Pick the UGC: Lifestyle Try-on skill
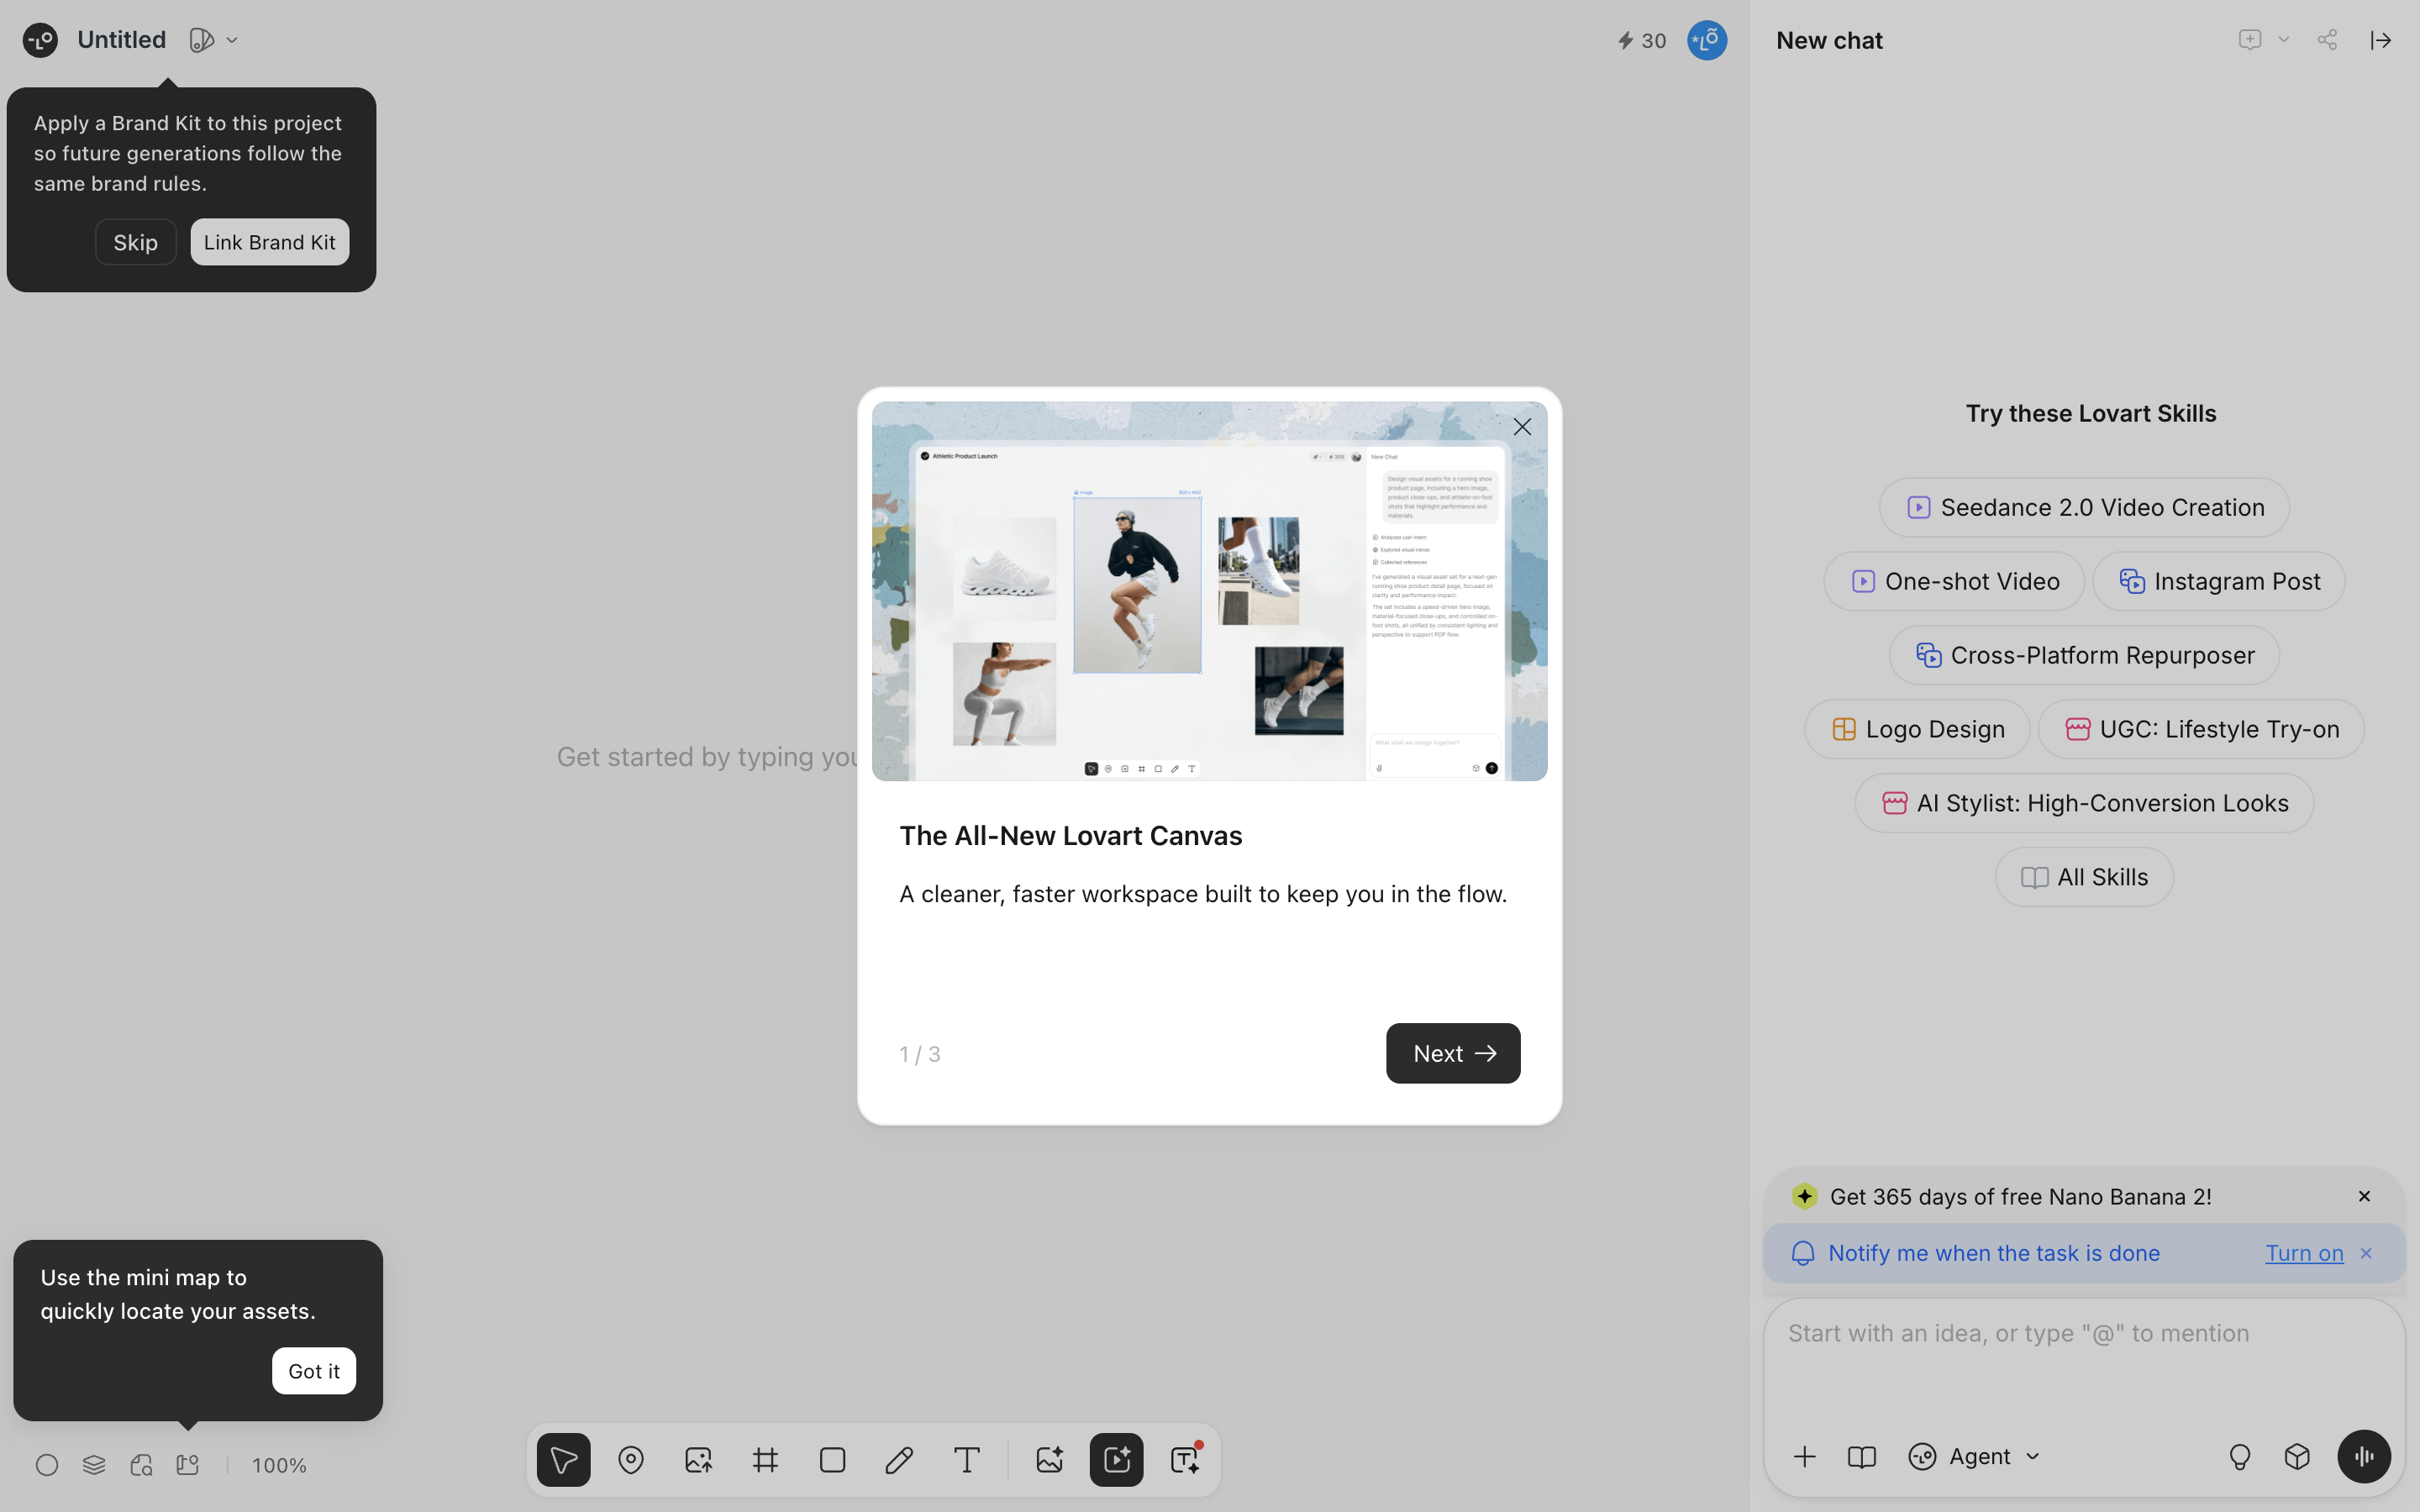The height and width of the screenshot is (1512, 2420). point(2201,729)
